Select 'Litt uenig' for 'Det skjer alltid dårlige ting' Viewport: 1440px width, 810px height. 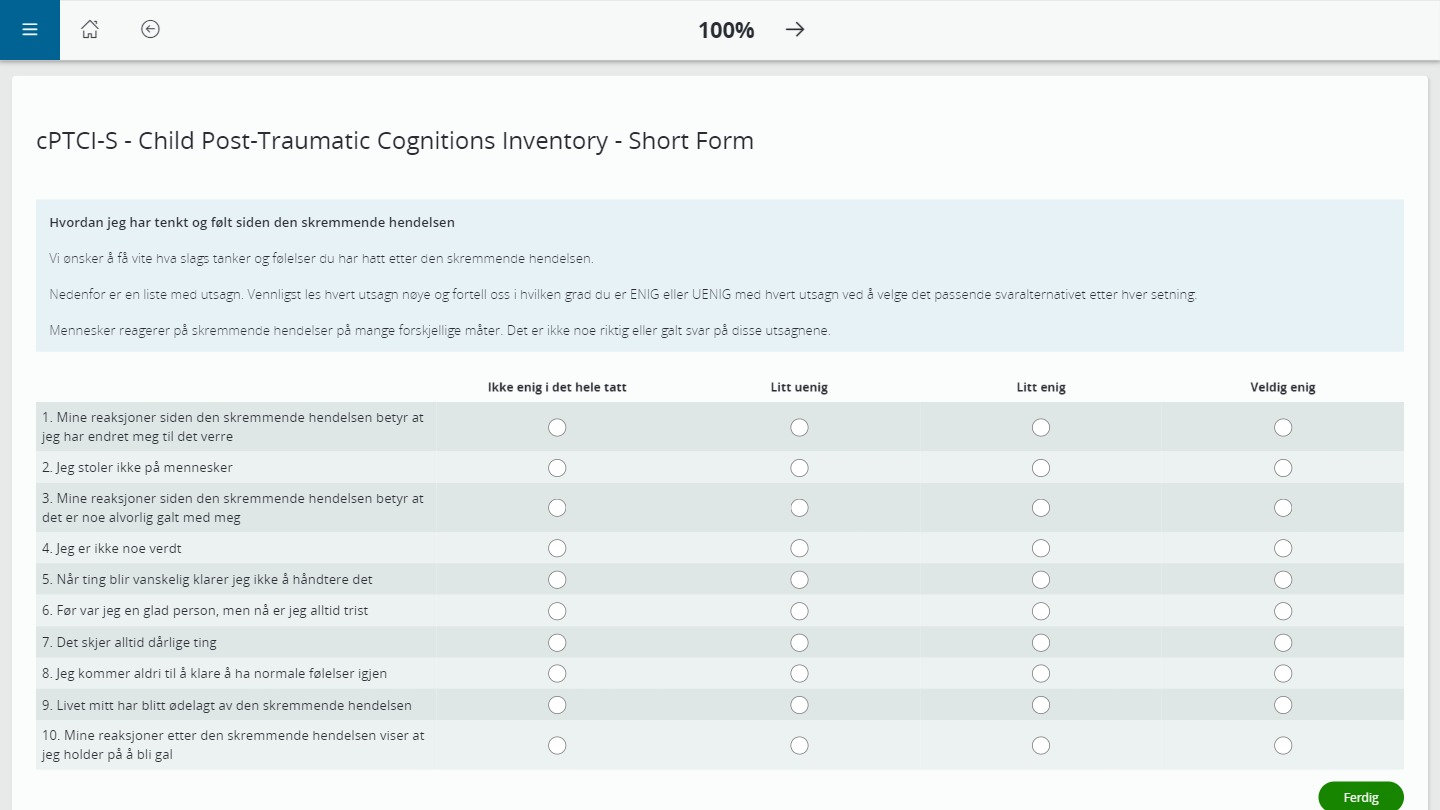pyautogui.click(x=799, y=642)
